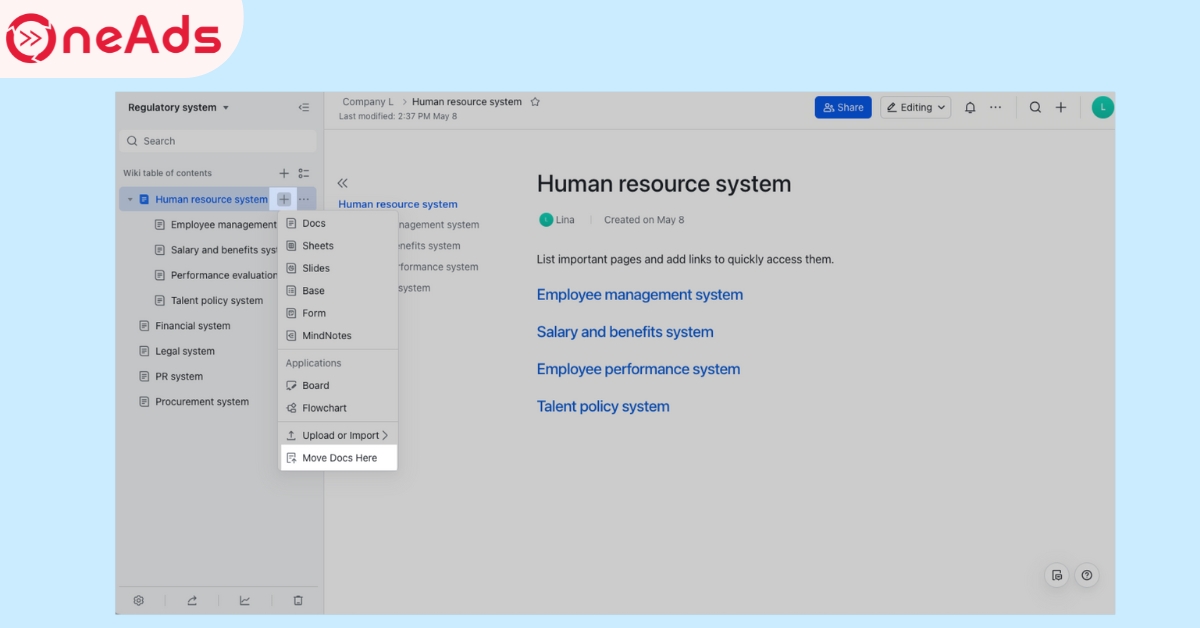Viewport: 1200px width, 628px height.
Task: Create new Docs from menu
Action: tap(338, 223)
